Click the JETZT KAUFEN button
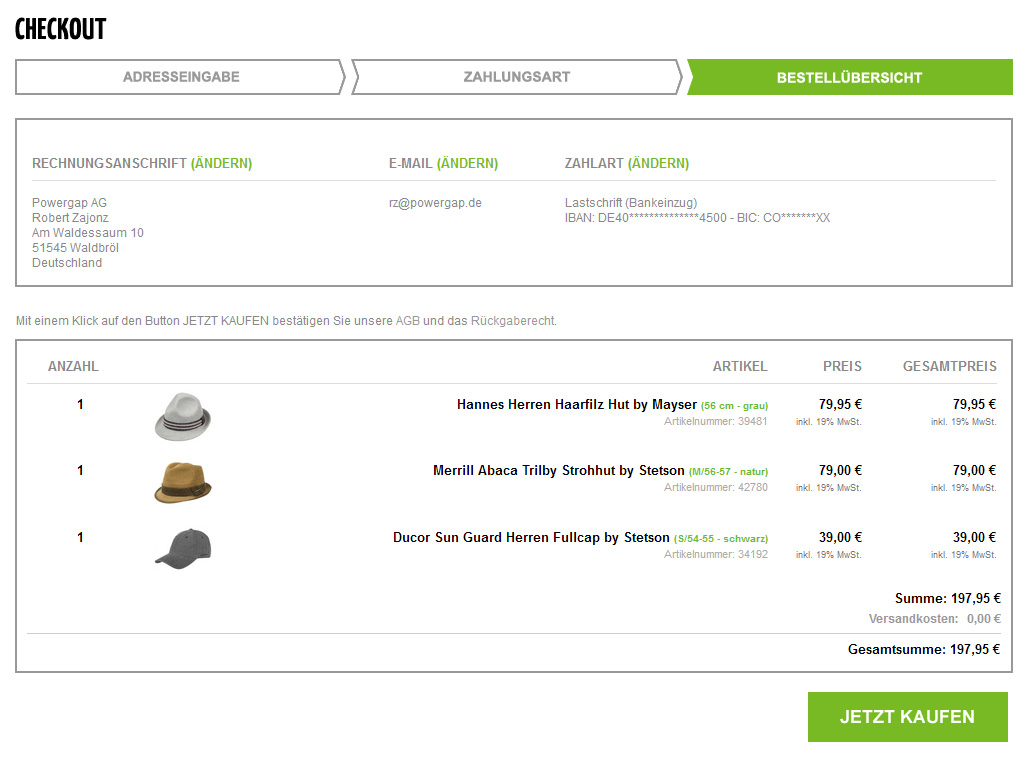1030x764 pixels. pos(907,717)
